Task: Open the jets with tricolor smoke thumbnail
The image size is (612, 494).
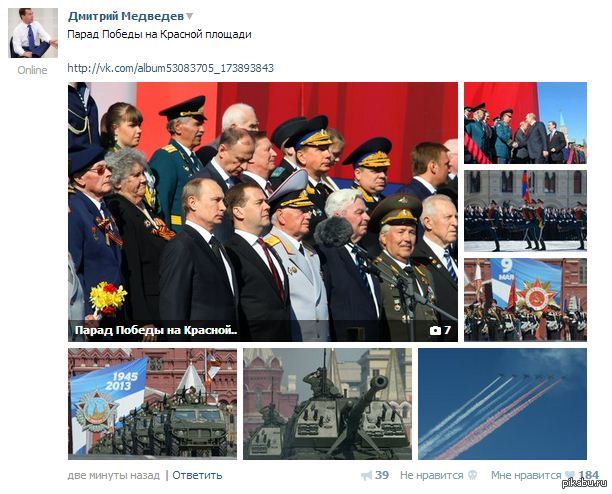Action: coord(502,404)
